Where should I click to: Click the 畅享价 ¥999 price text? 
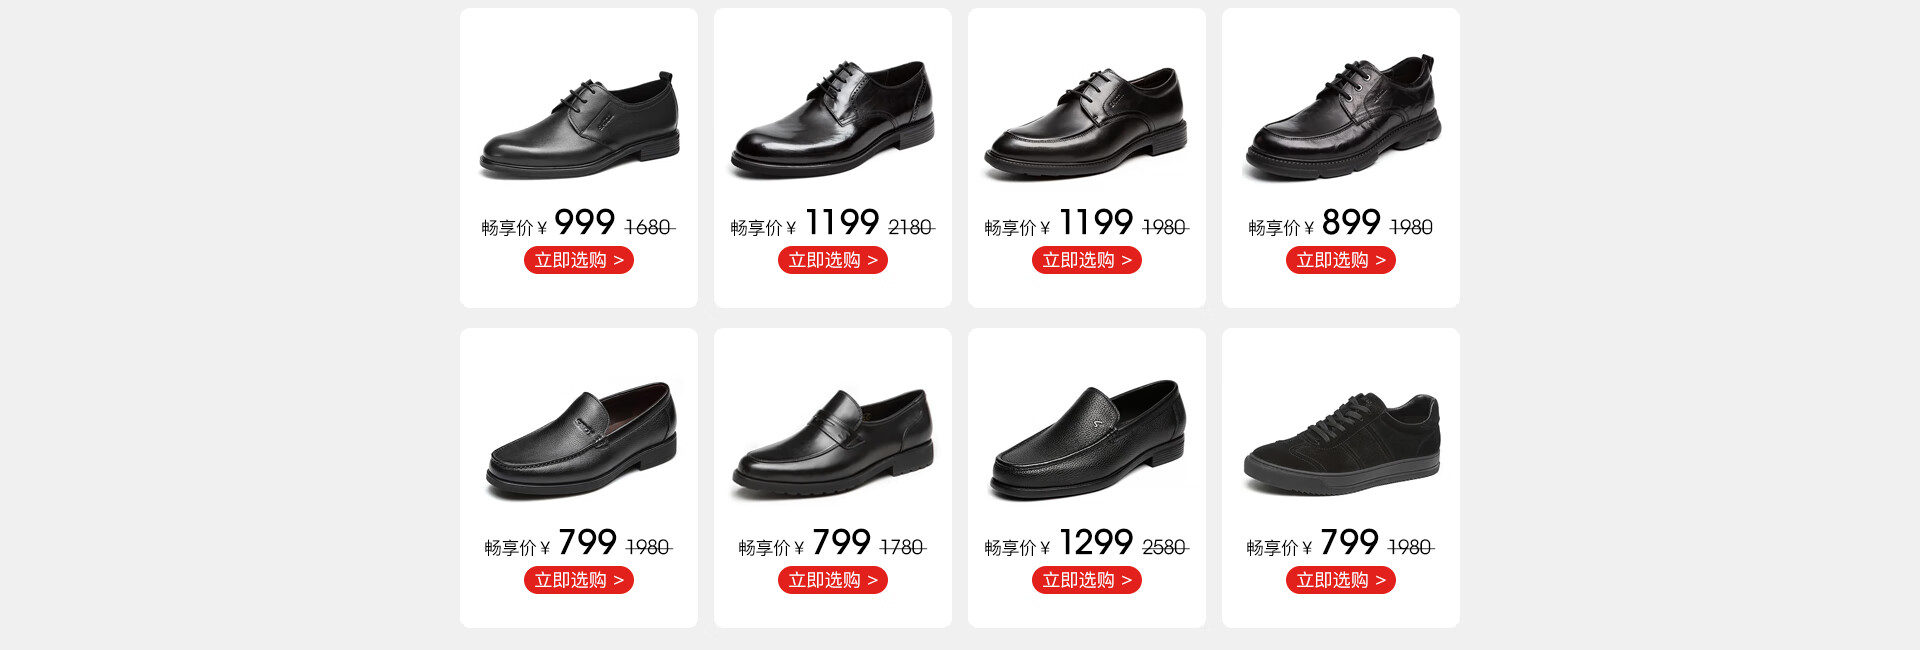pos(548,223)
